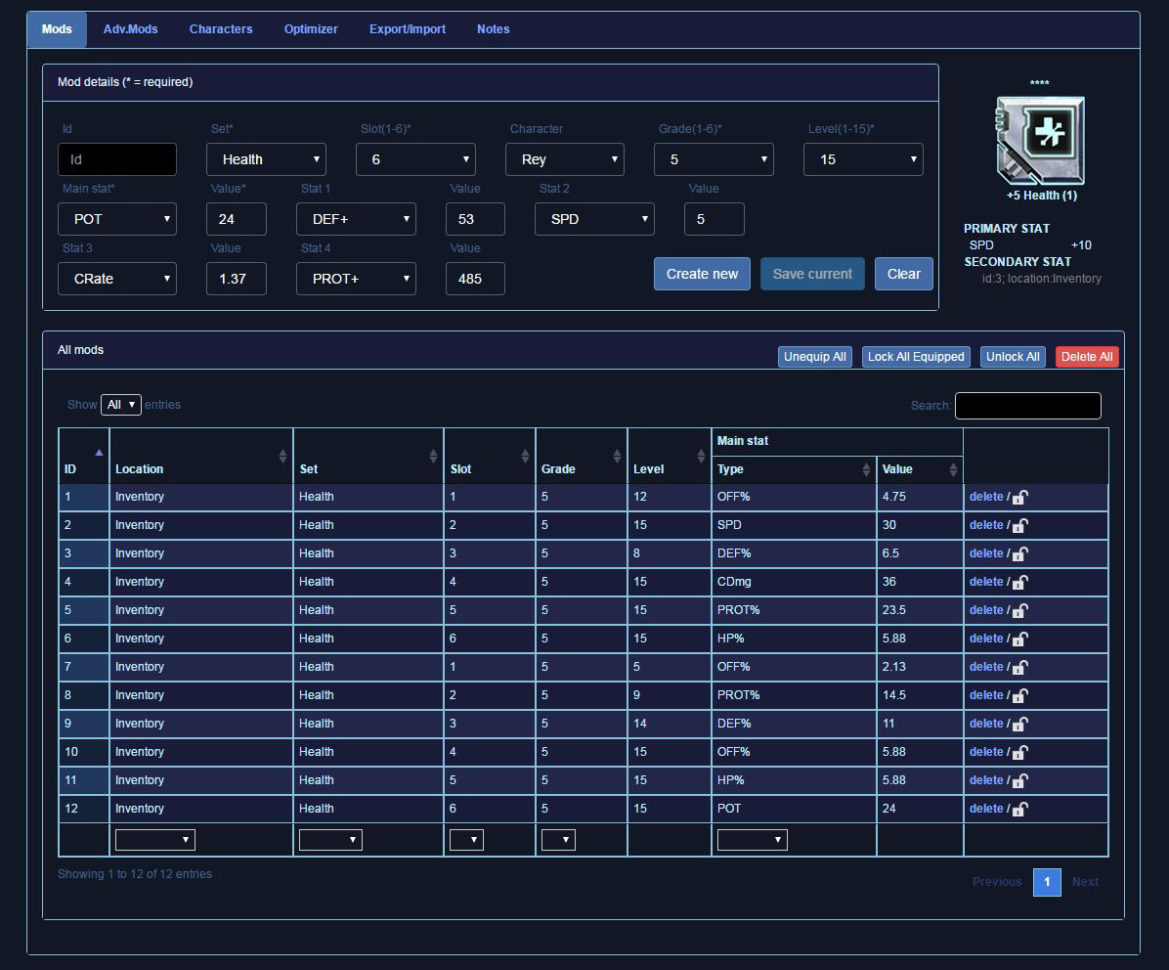Toggle the padlock on mod ID 1
Screen dimensions: 1169x970
coord(1022,497)
